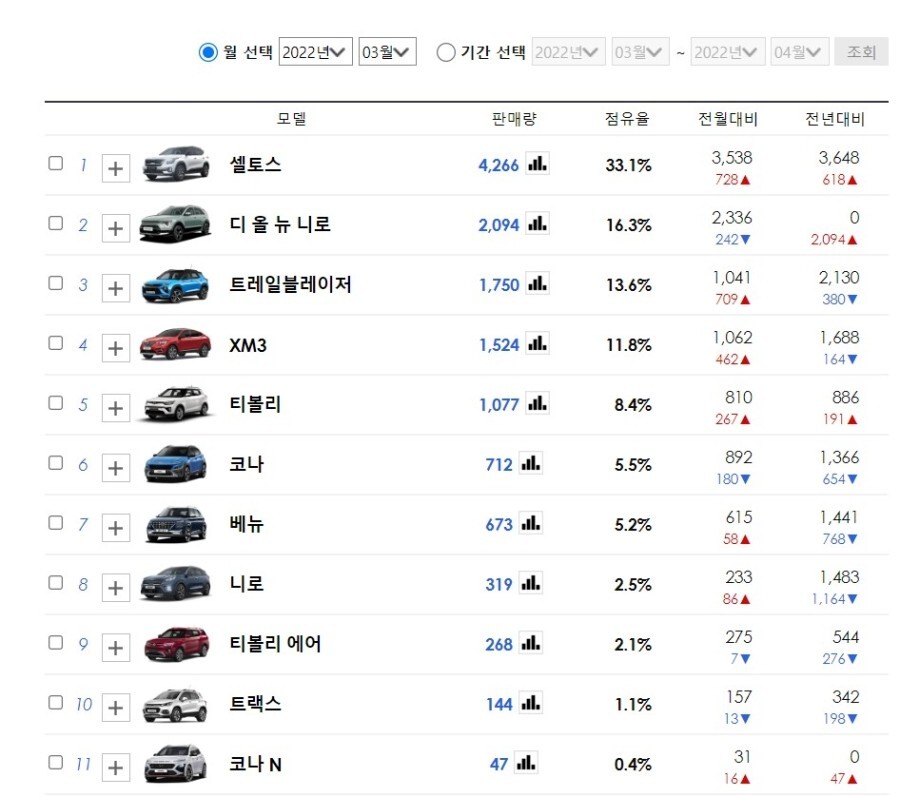Viewport: 900px width, 797px height.
Task: Open sales chart icon for 티볼리 row
Action: 537,403
